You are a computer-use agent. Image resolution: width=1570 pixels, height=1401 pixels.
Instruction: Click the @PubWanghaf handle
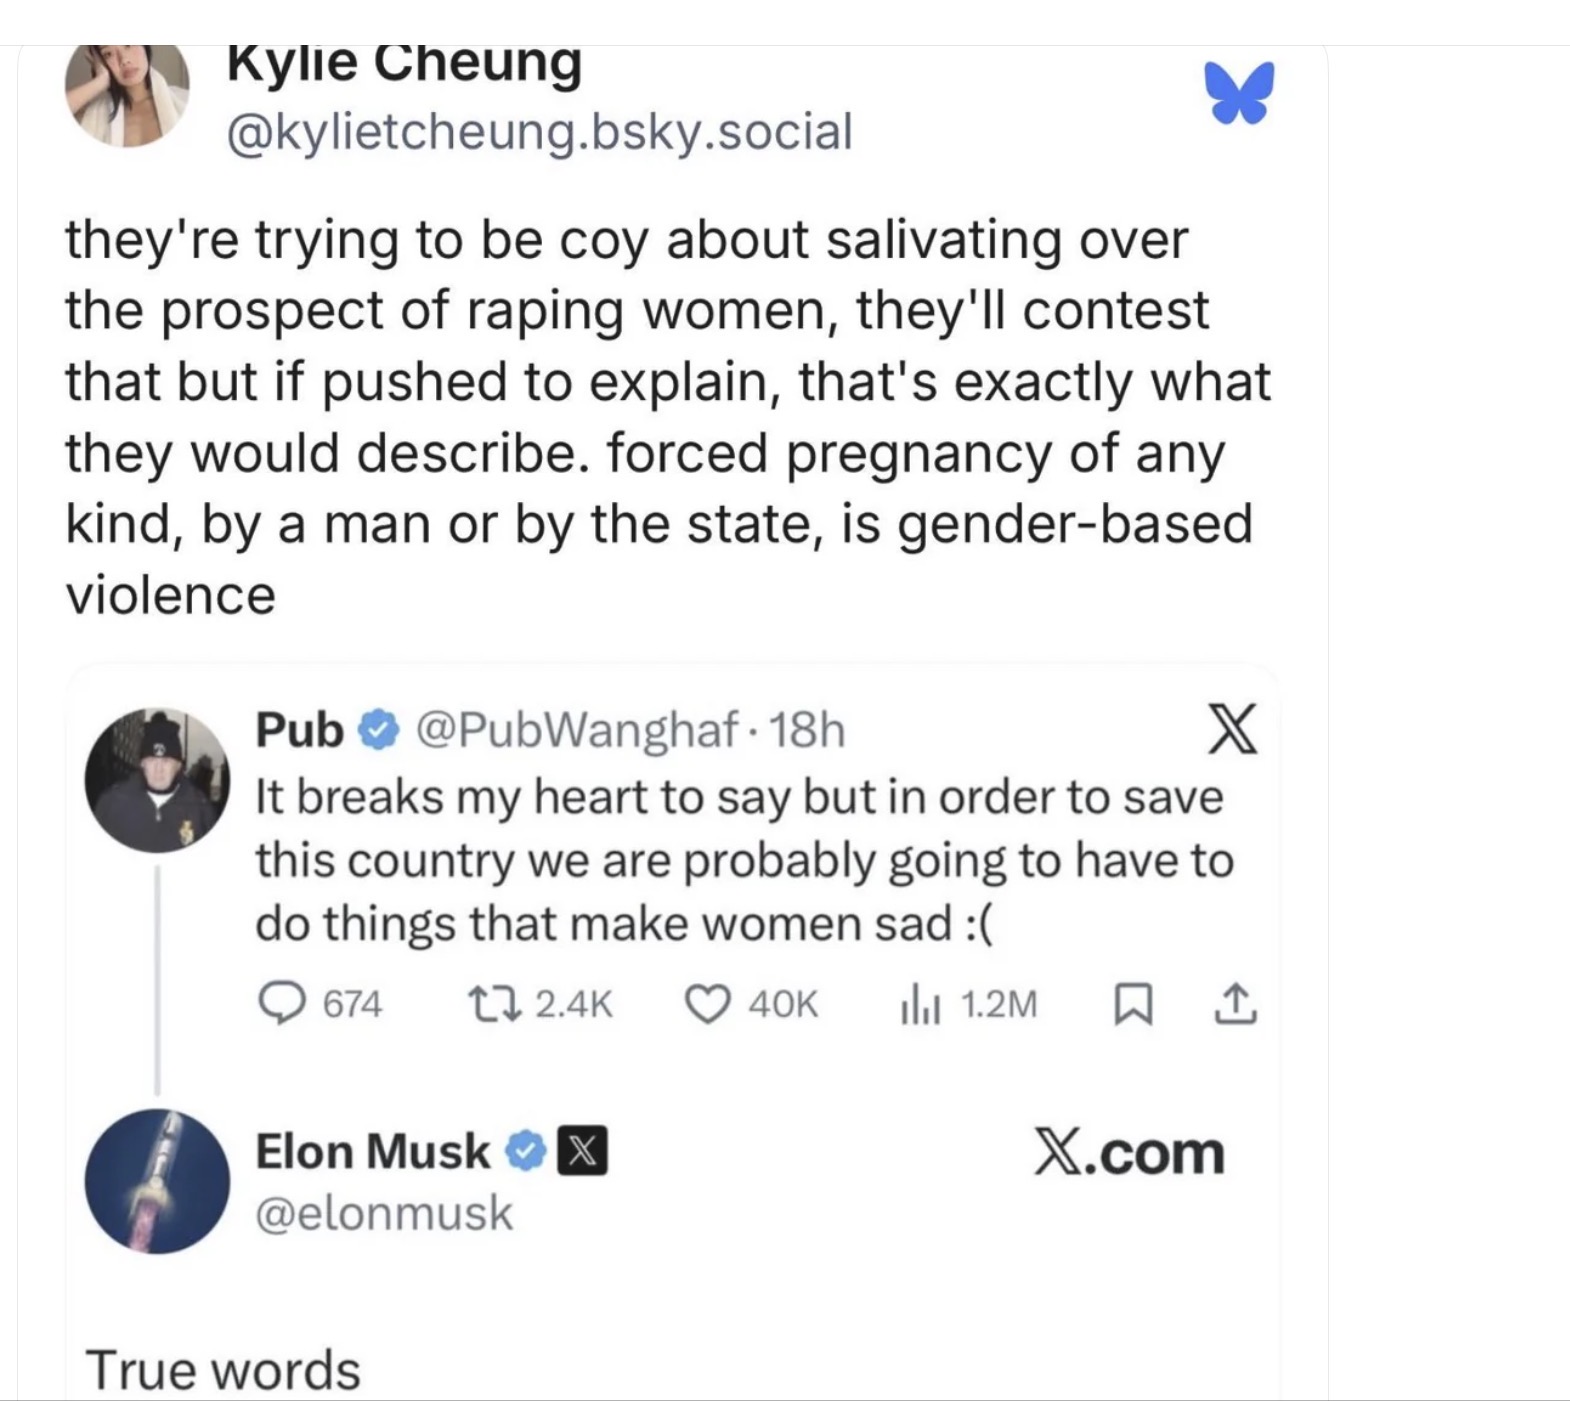576,730
